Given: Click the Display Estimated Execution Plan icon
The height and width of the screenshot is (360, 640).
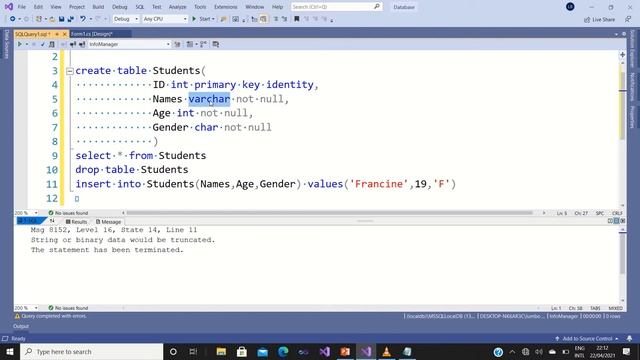Looking at the screenshot, I should pos(52,44).
